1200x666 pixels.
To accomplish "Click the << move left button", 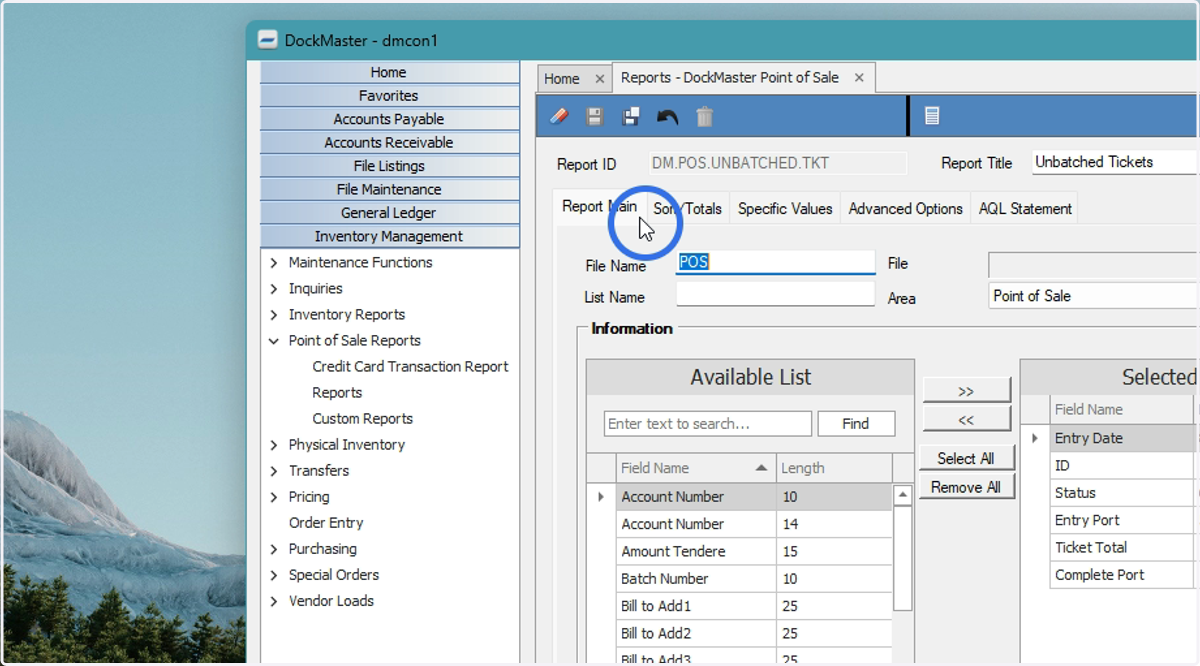I will click(x=966, y=420).
